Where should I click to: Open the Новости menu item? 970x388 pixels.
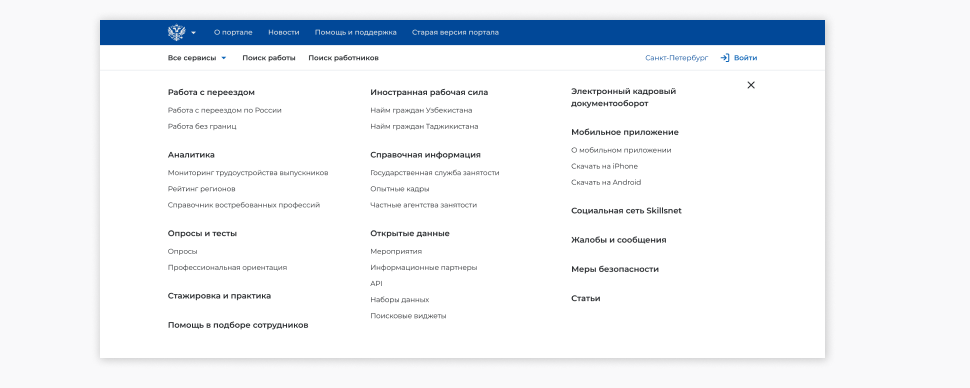(284, 32)
